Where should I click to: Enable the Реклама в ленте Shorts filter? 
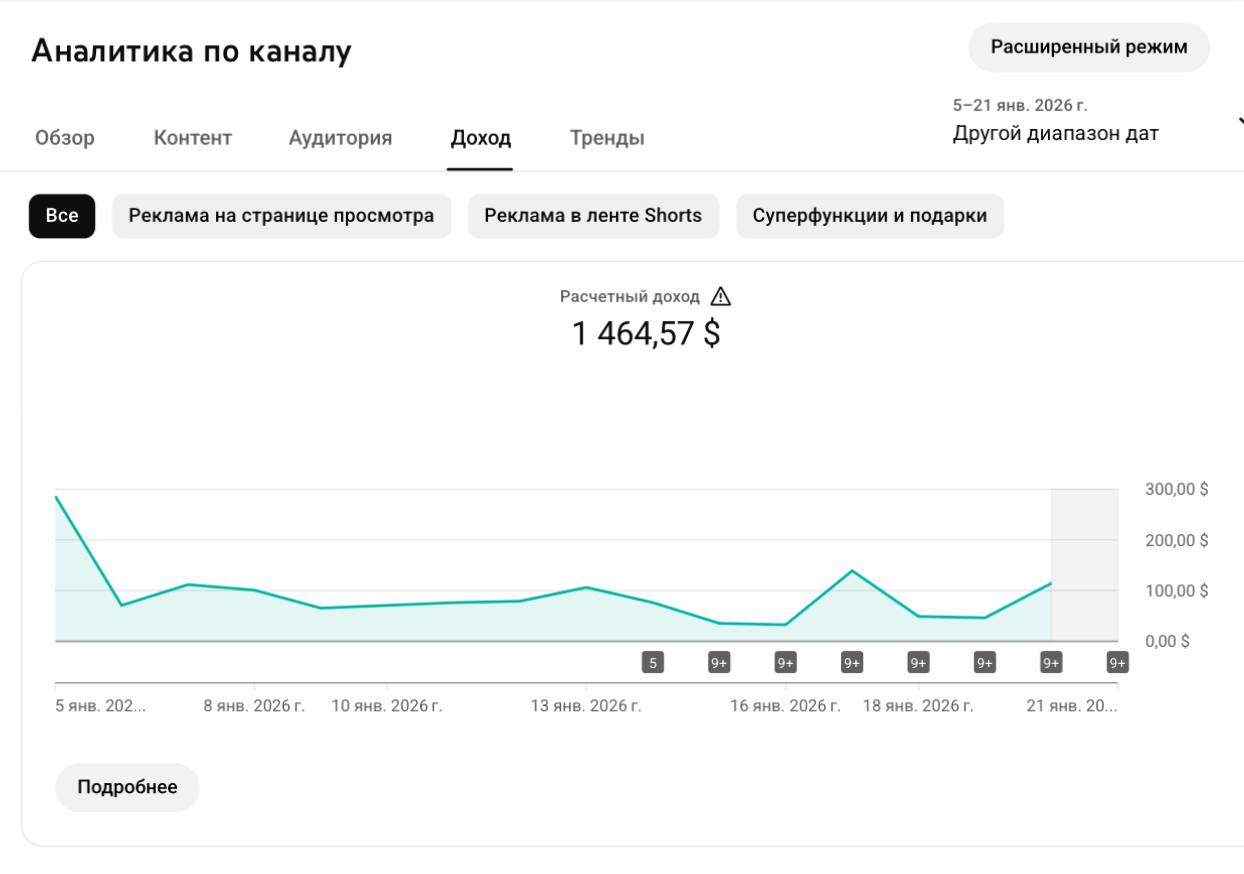pyautogui.click(x=593, y=216)
